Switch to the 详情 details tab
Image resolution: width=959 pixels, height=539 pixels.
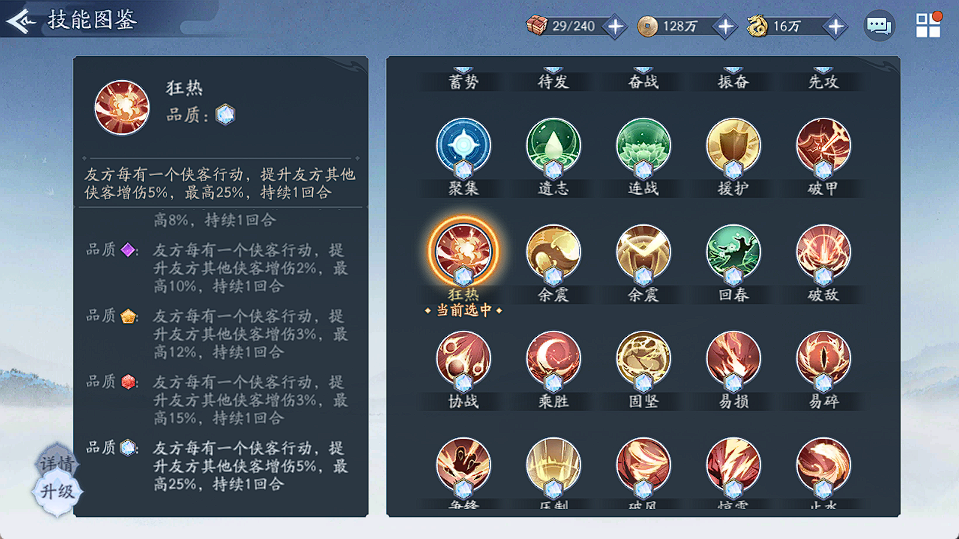pos(56,464)
